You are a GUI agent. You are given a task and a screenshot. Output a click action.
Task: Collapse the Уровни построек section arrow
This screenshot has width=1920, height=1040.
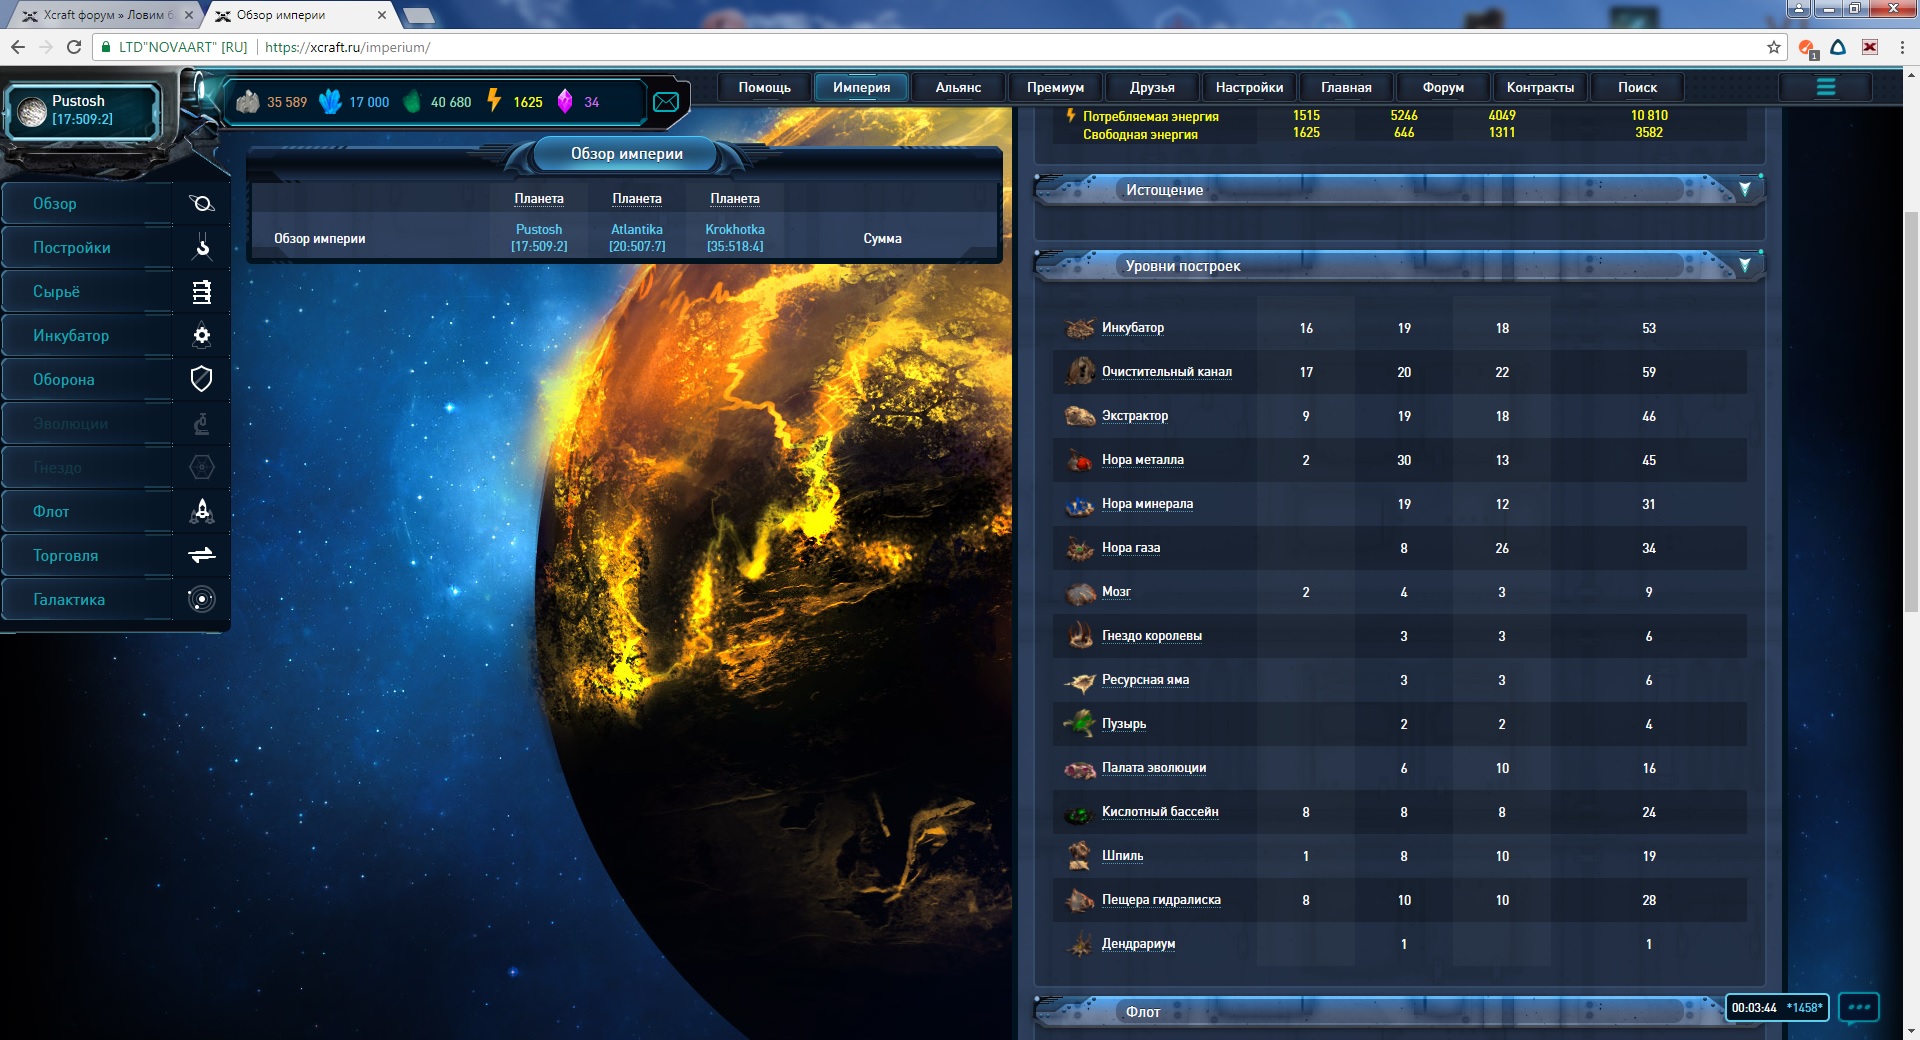(x=1745, y=265)
